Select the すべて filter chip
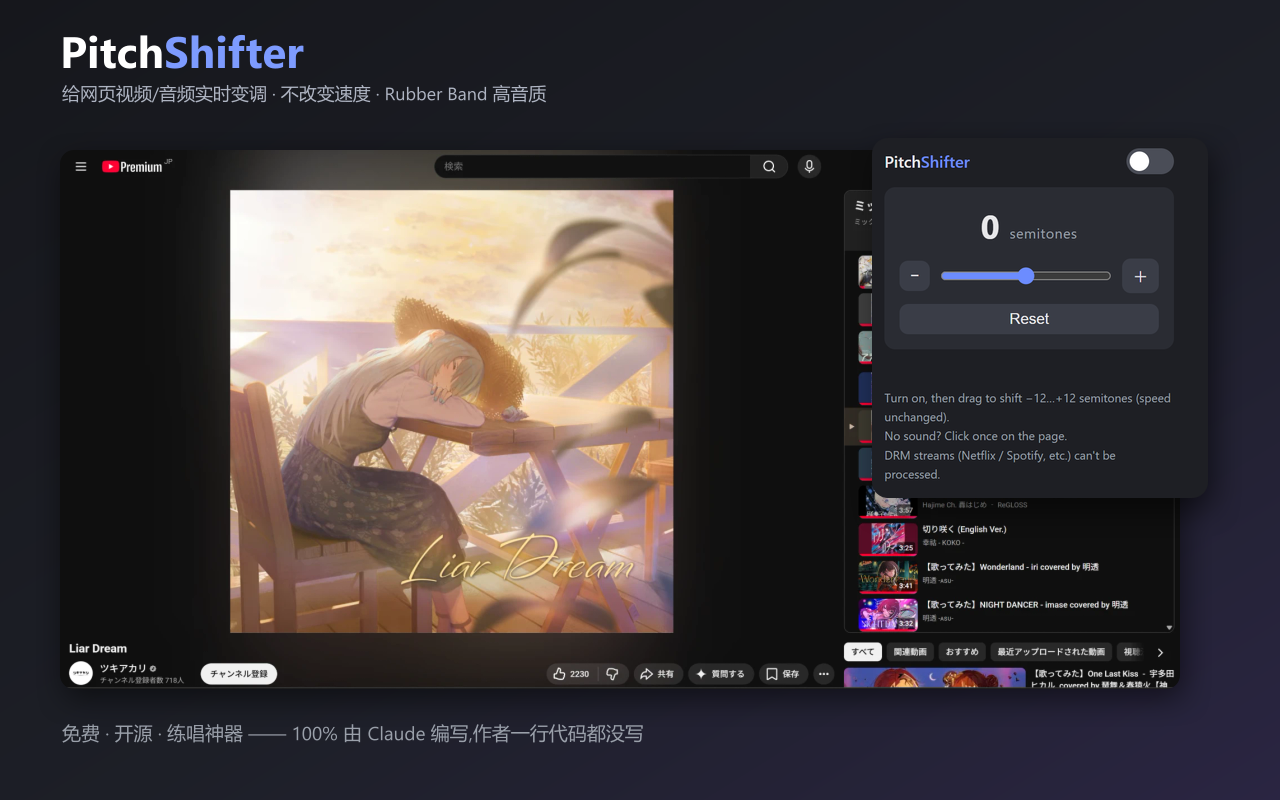 coord(863,652)
